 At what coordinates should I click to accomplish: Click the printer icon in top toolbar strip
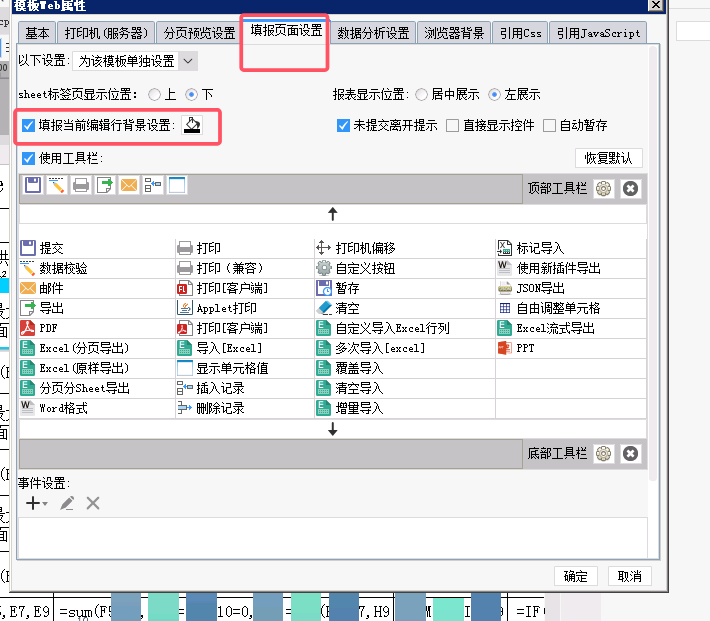81,185
